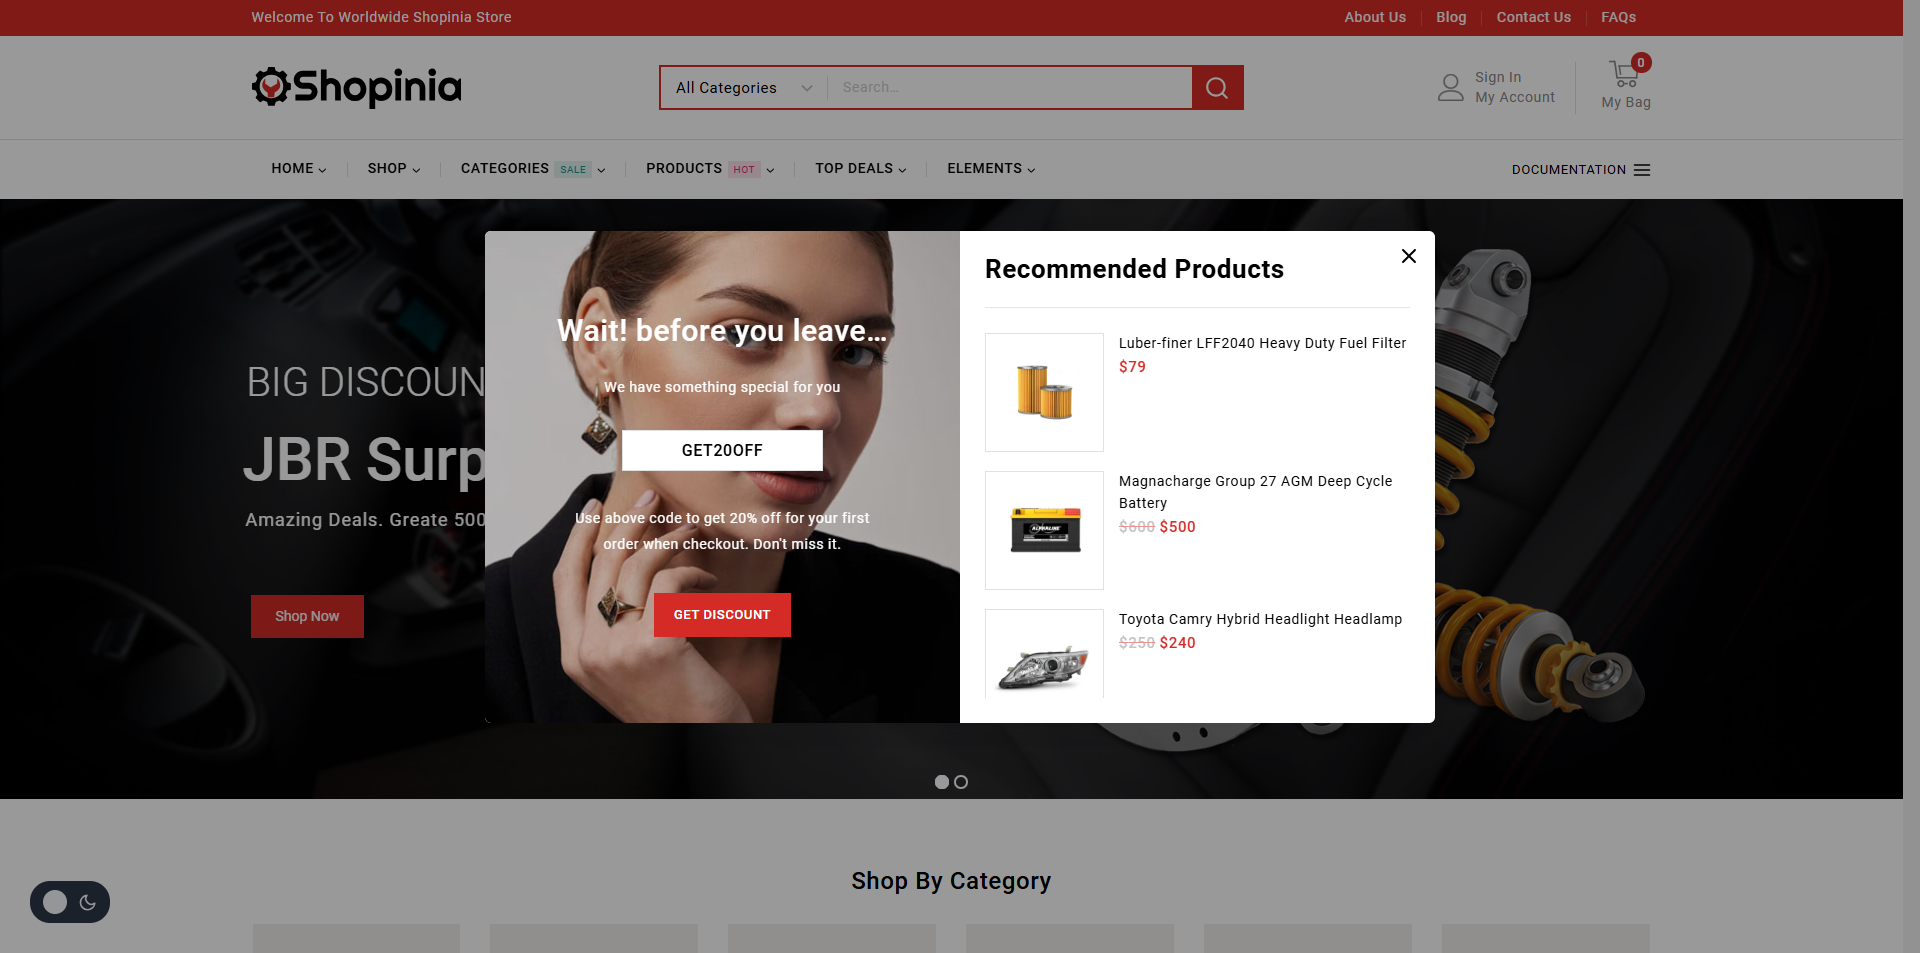Select the moon dark mode icon

88,902
